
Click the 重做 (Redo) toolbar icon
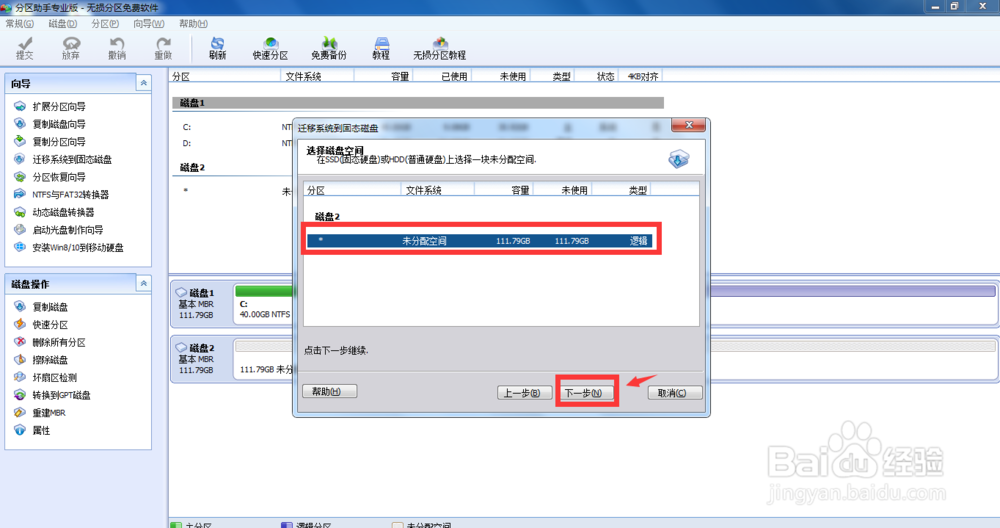(x=163, y=48)
